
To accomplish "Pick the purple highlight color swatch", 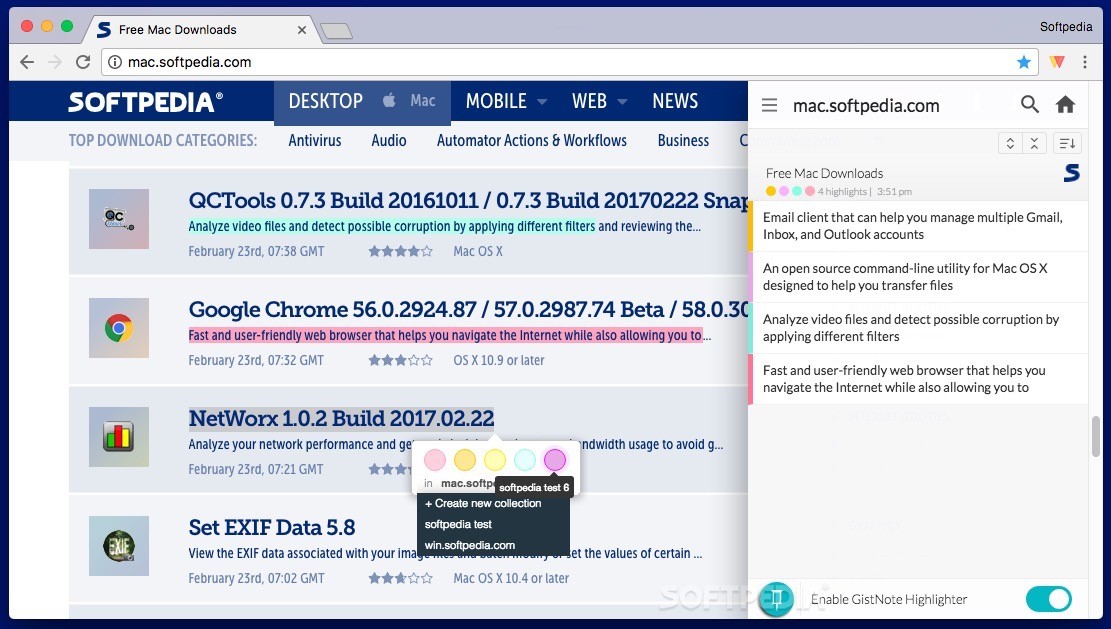I will pyautogui.click(x=555, y=460).
